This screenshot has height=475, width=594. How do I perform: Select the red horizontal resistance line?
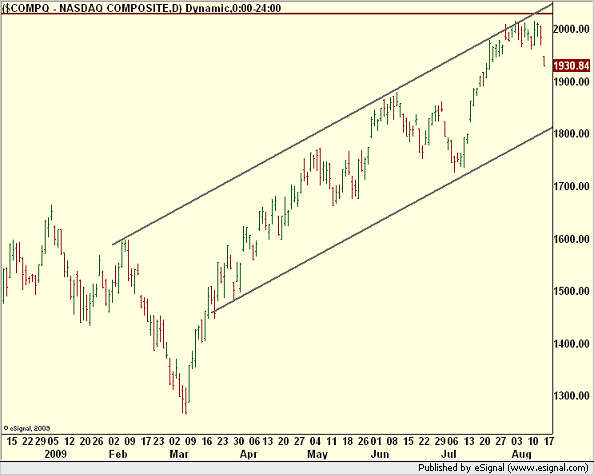277,14
